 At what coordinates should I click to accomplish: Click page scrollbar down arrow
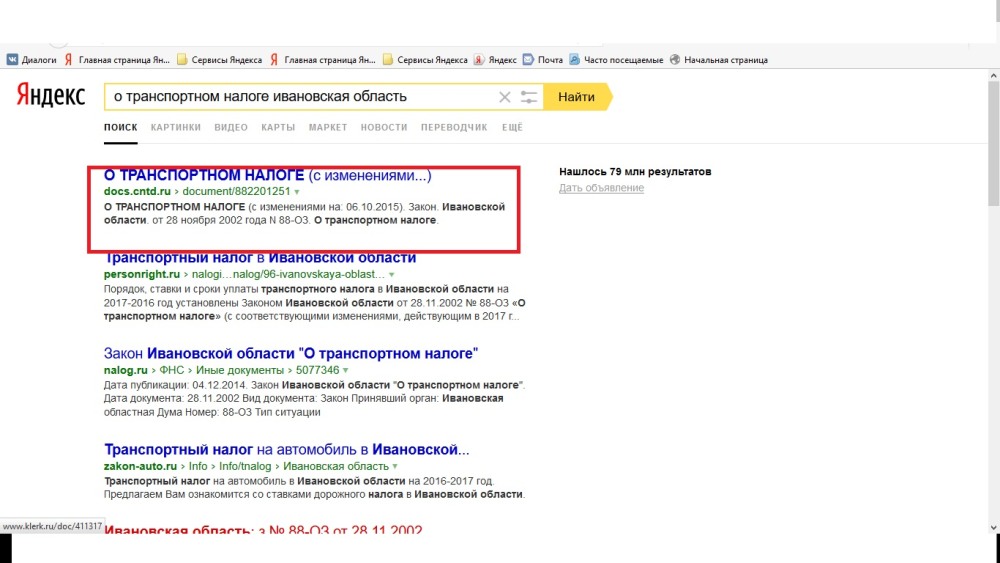coord(994,527)
